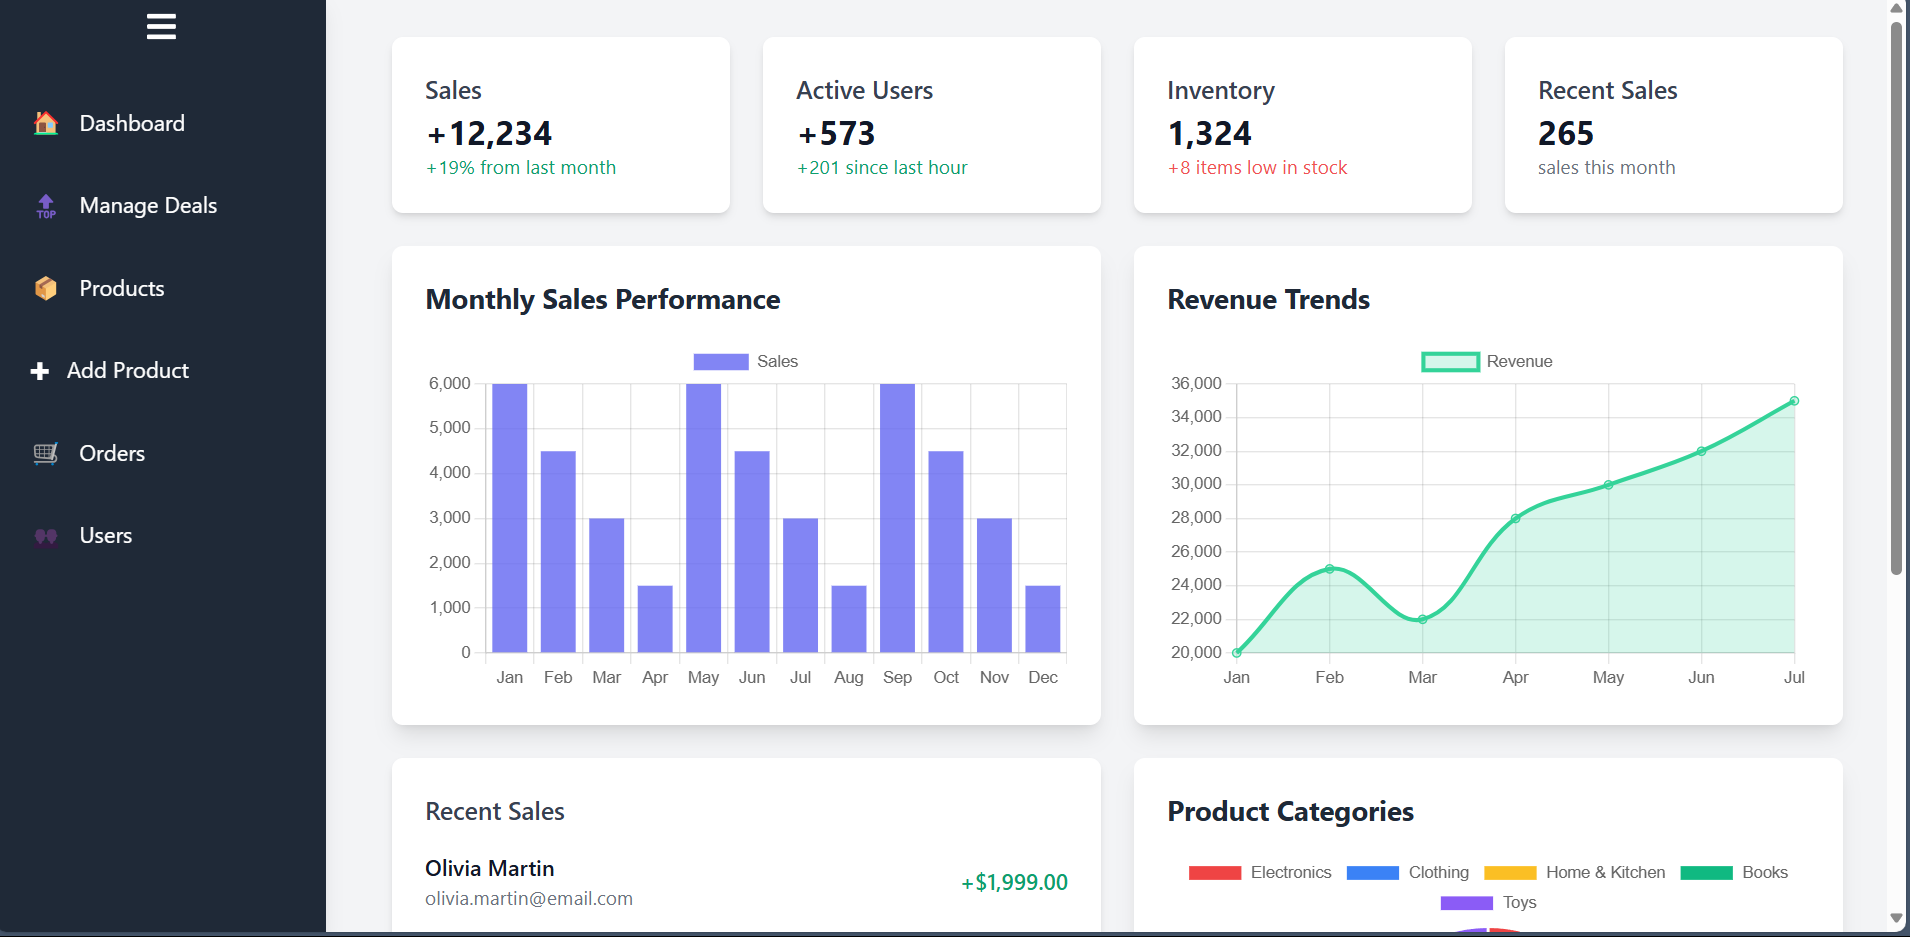Click the Add Product plus icon
1910x937 pixels.
click(x=40, y=371)
